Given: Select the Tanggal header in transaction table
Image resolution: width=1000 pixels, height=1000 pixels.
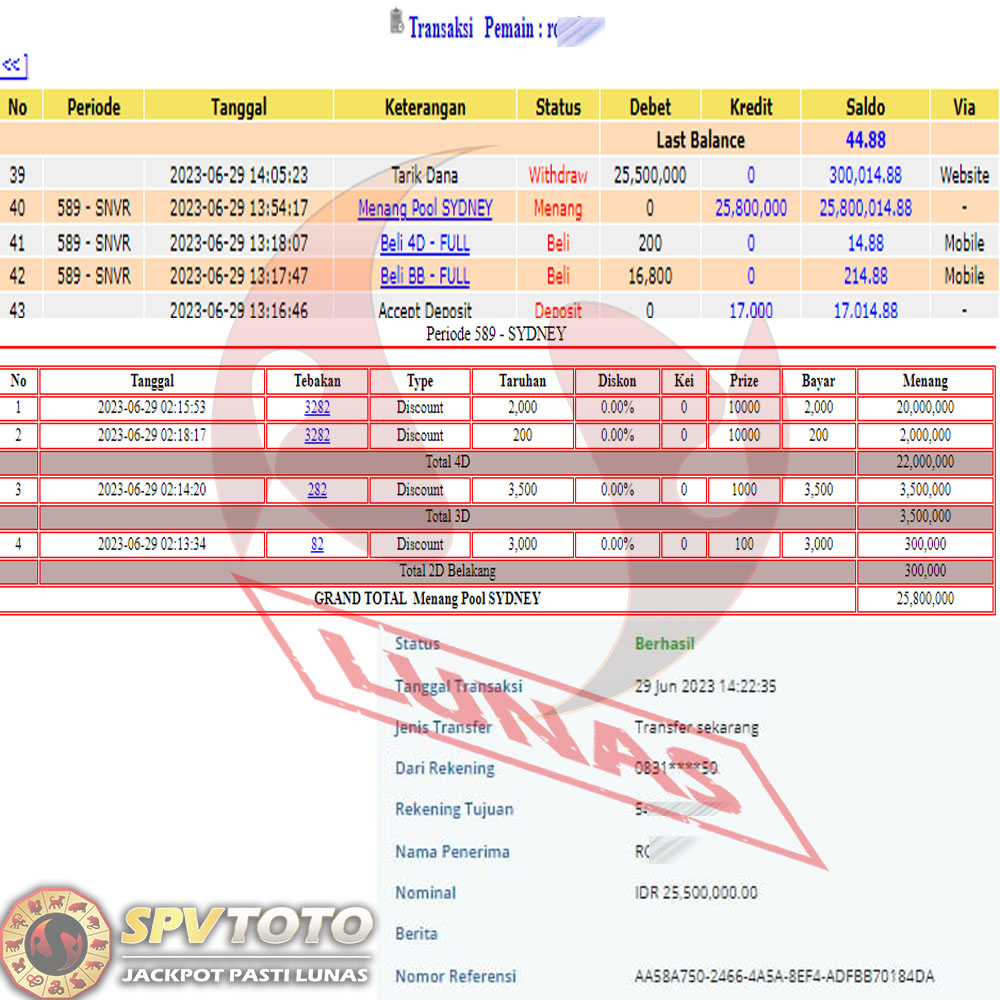Looking at the screenshot, I should coord(239,106).
